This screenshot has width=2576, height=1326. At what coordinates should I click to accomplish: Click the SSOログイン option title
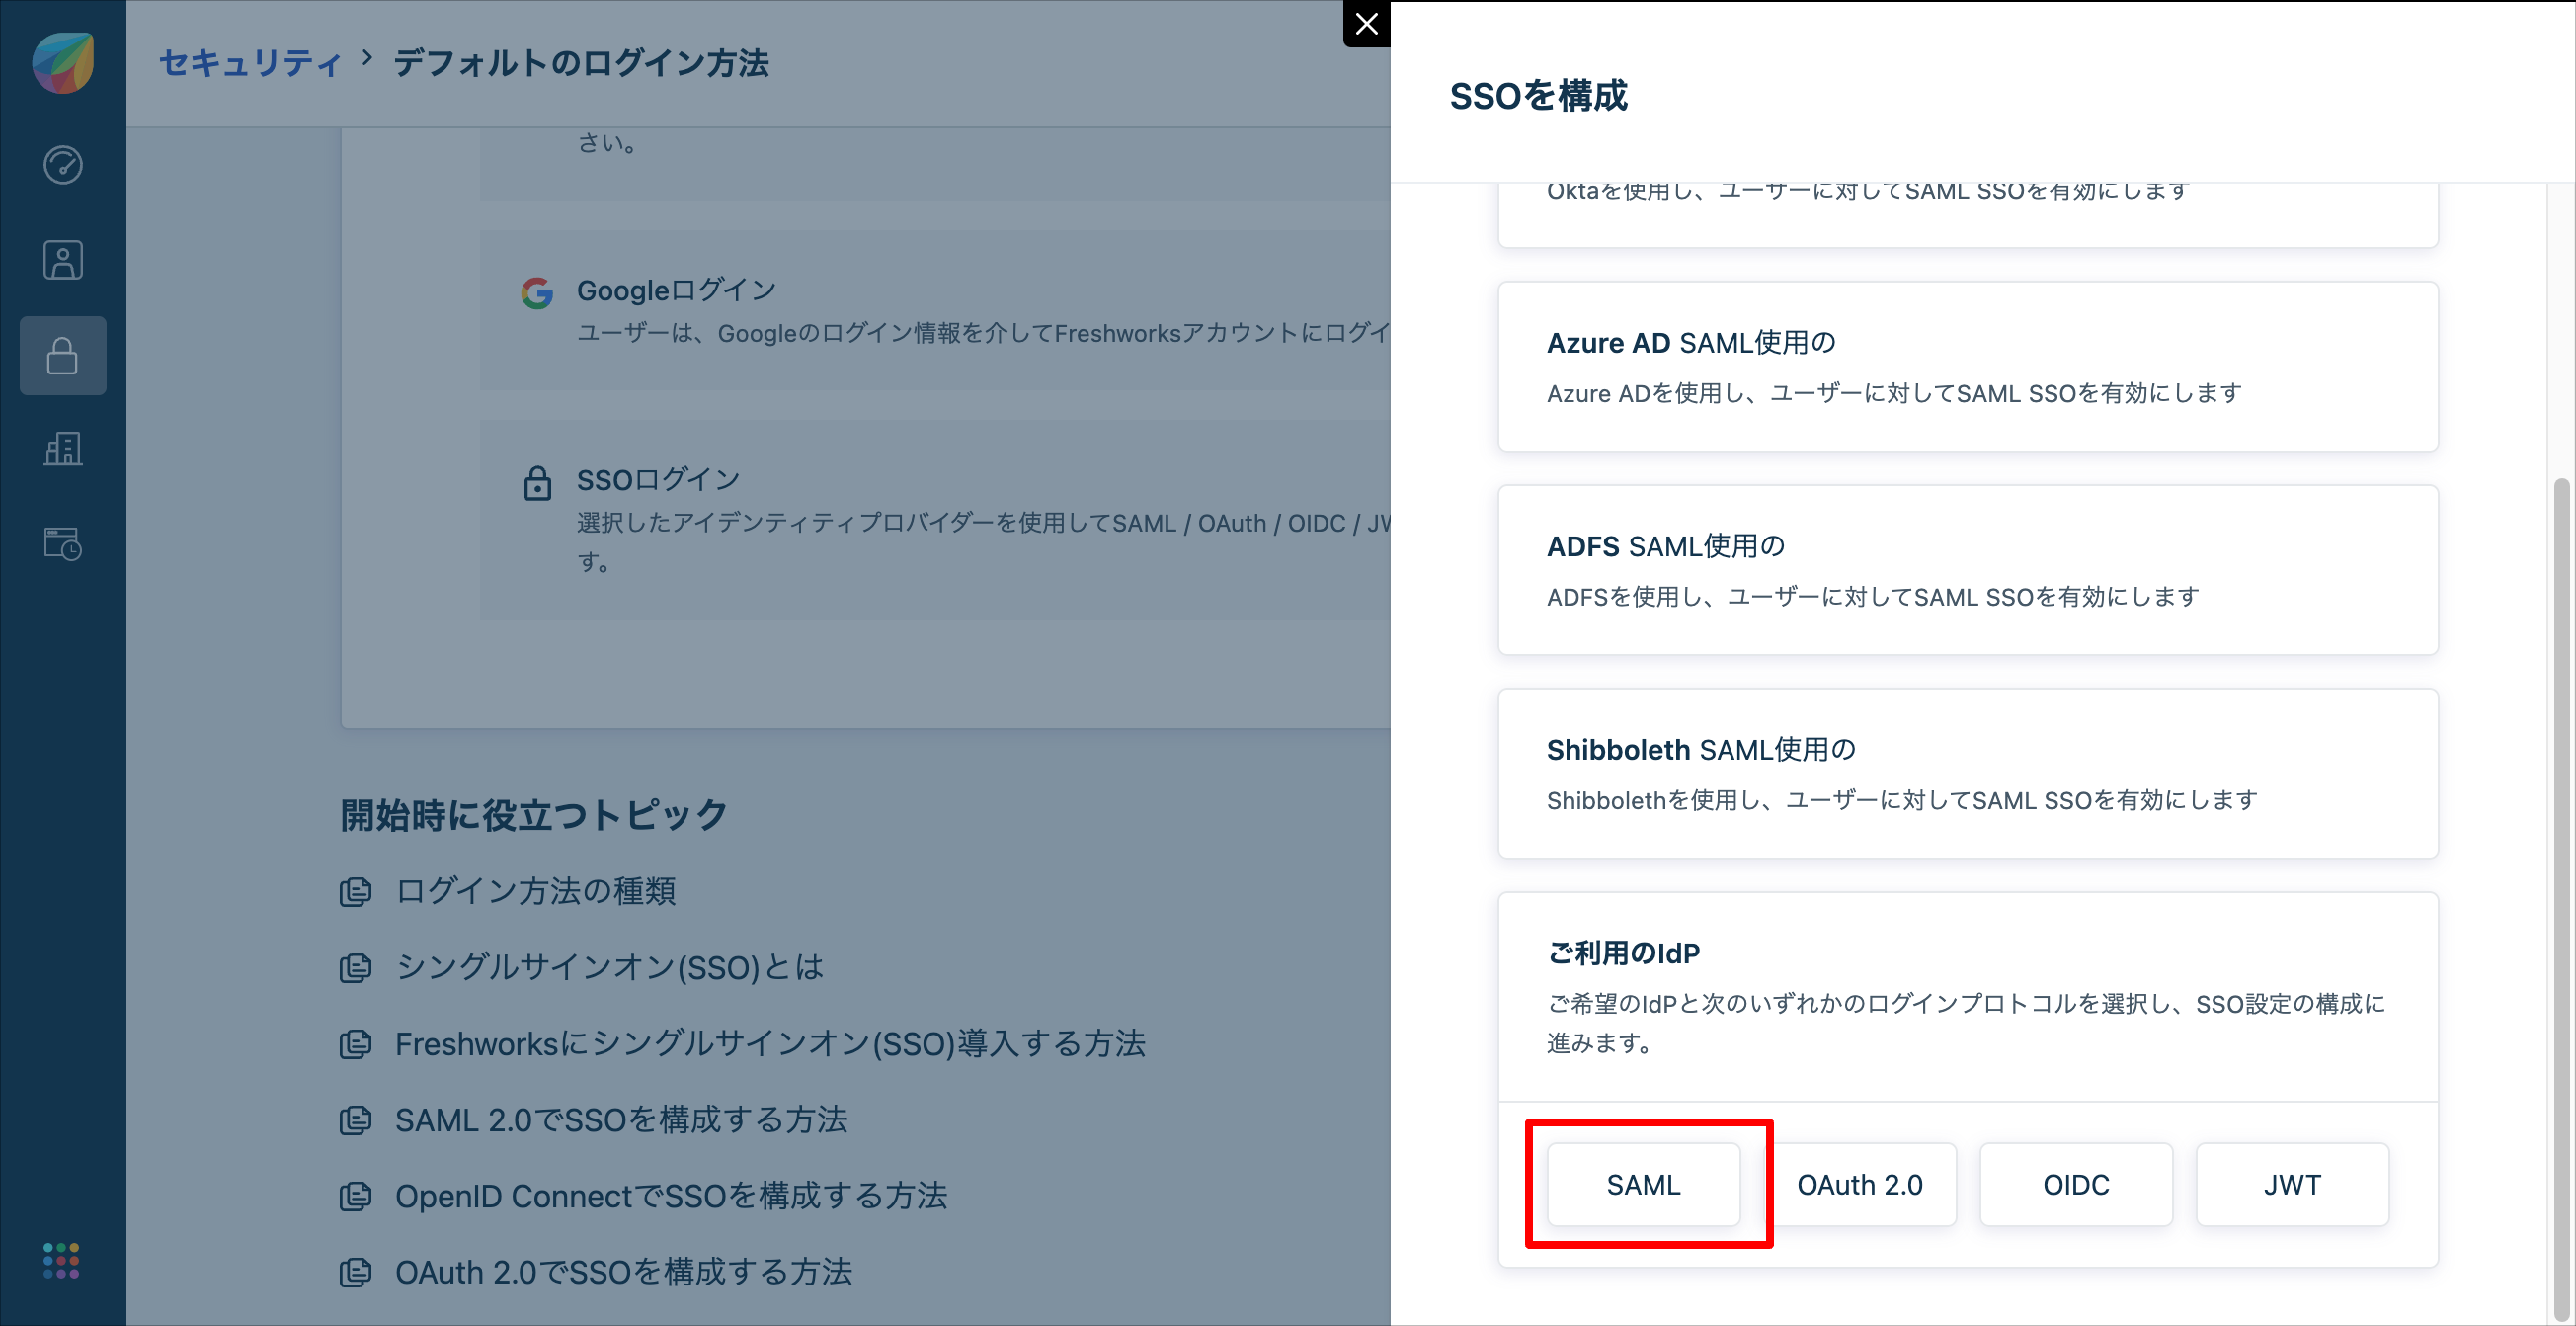point(659,480)
